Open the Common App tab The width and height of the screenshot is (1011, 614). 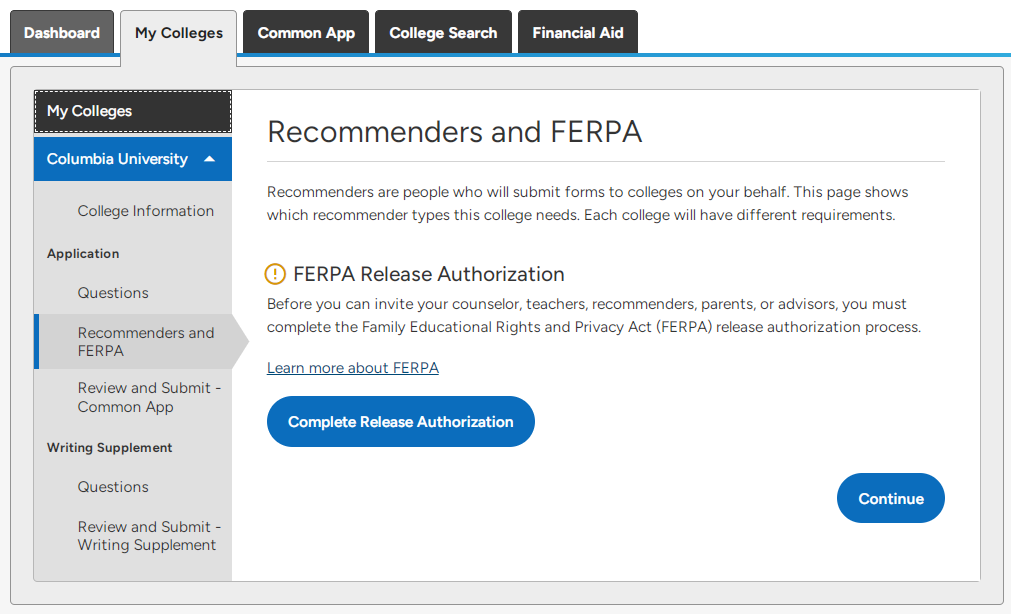(x=306, y=32)
